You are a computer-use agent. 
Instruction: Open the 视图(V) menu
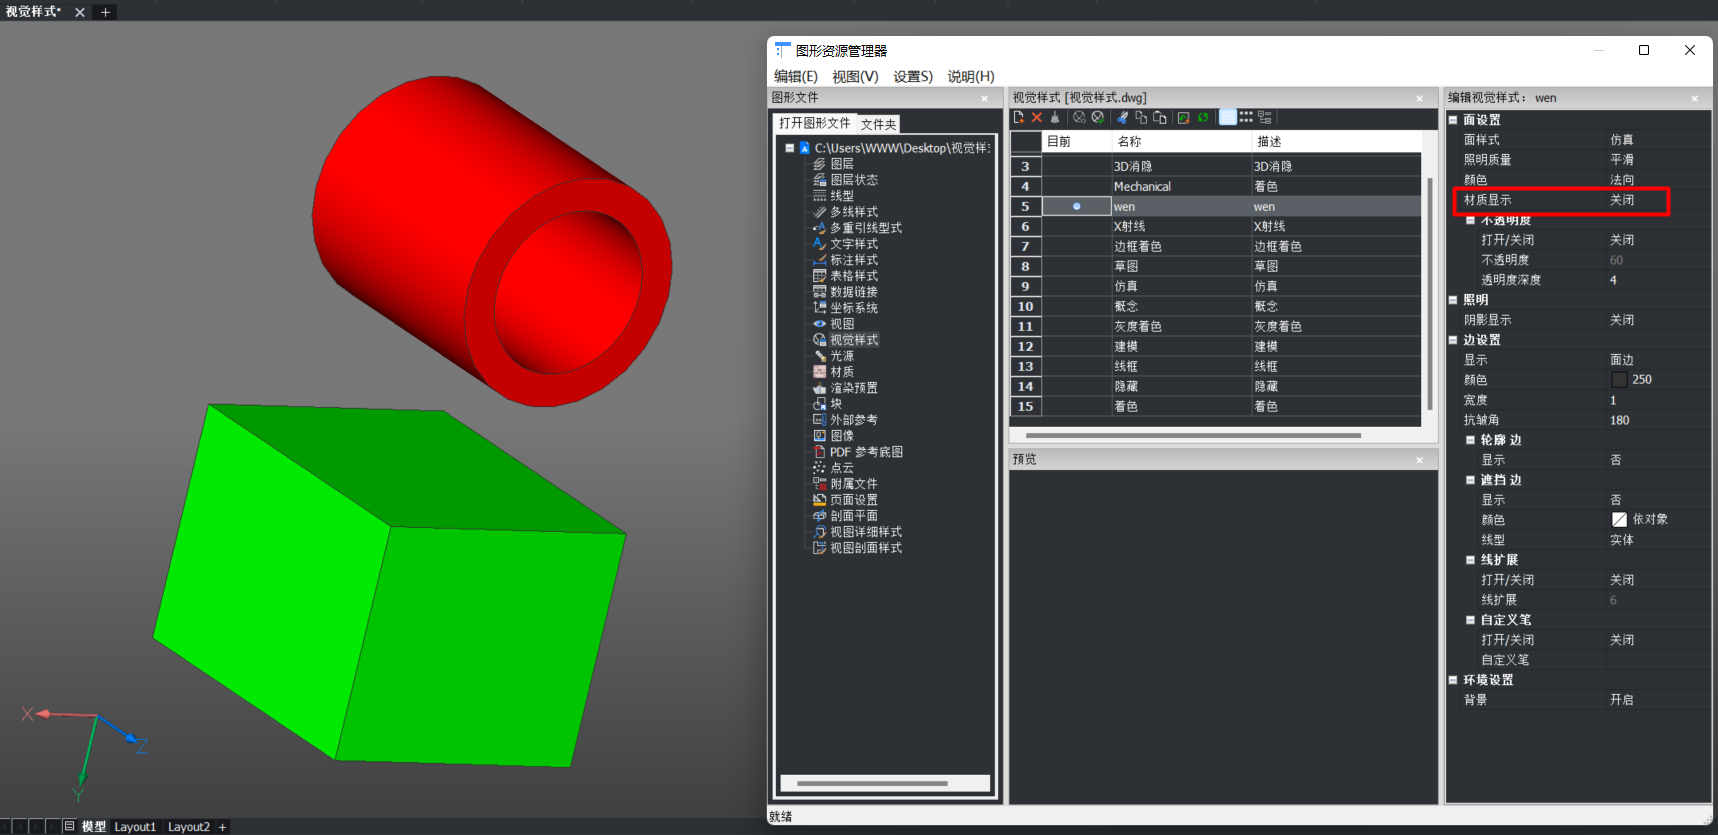pos(855,77)
